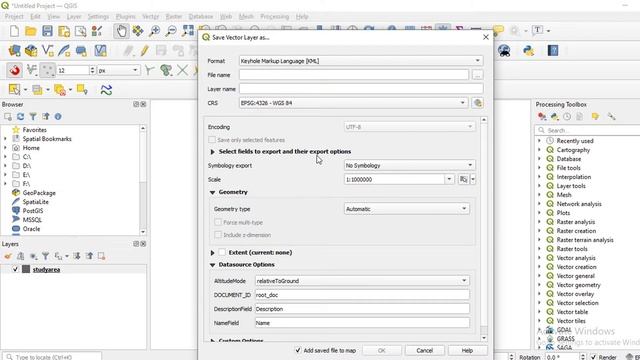The image size is (640, 360).
Task: Select GeoPackage in Browser tree
Action: tap(39, 193)
